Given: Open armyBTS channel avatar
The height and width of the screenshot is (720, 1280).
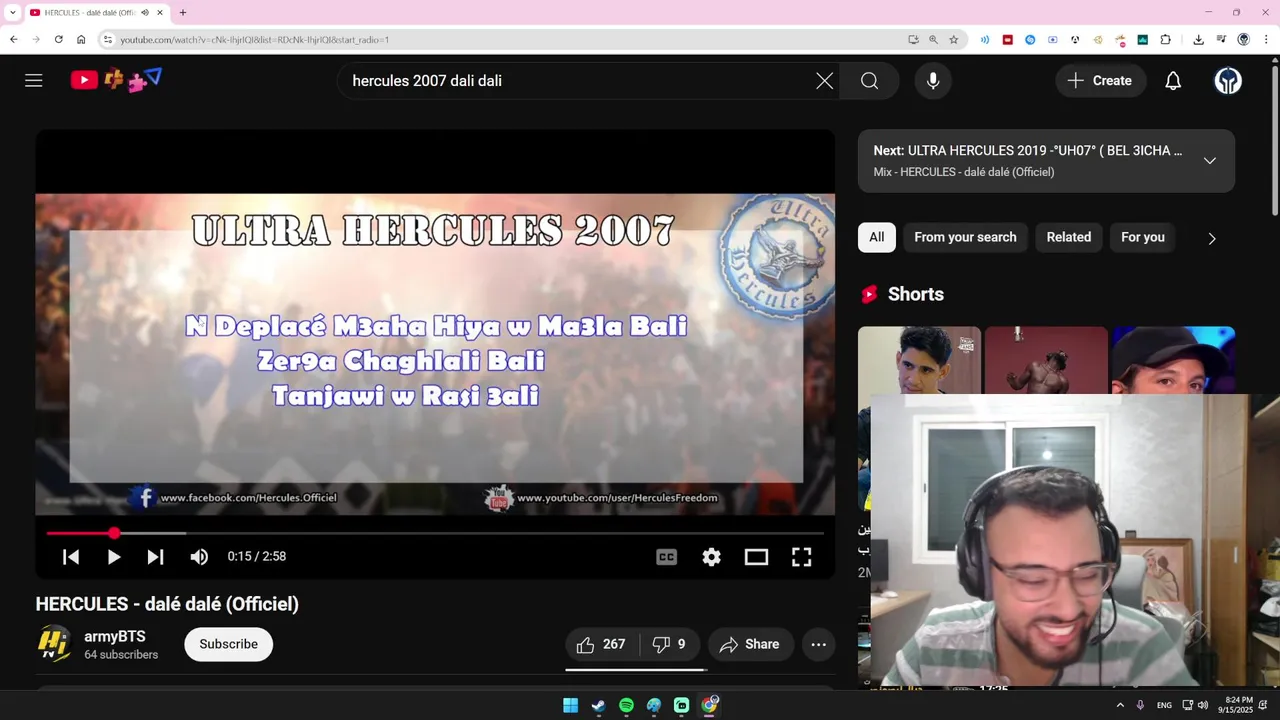Looking at the screenshot, I should pyautogui.click(x=55, y=645).
